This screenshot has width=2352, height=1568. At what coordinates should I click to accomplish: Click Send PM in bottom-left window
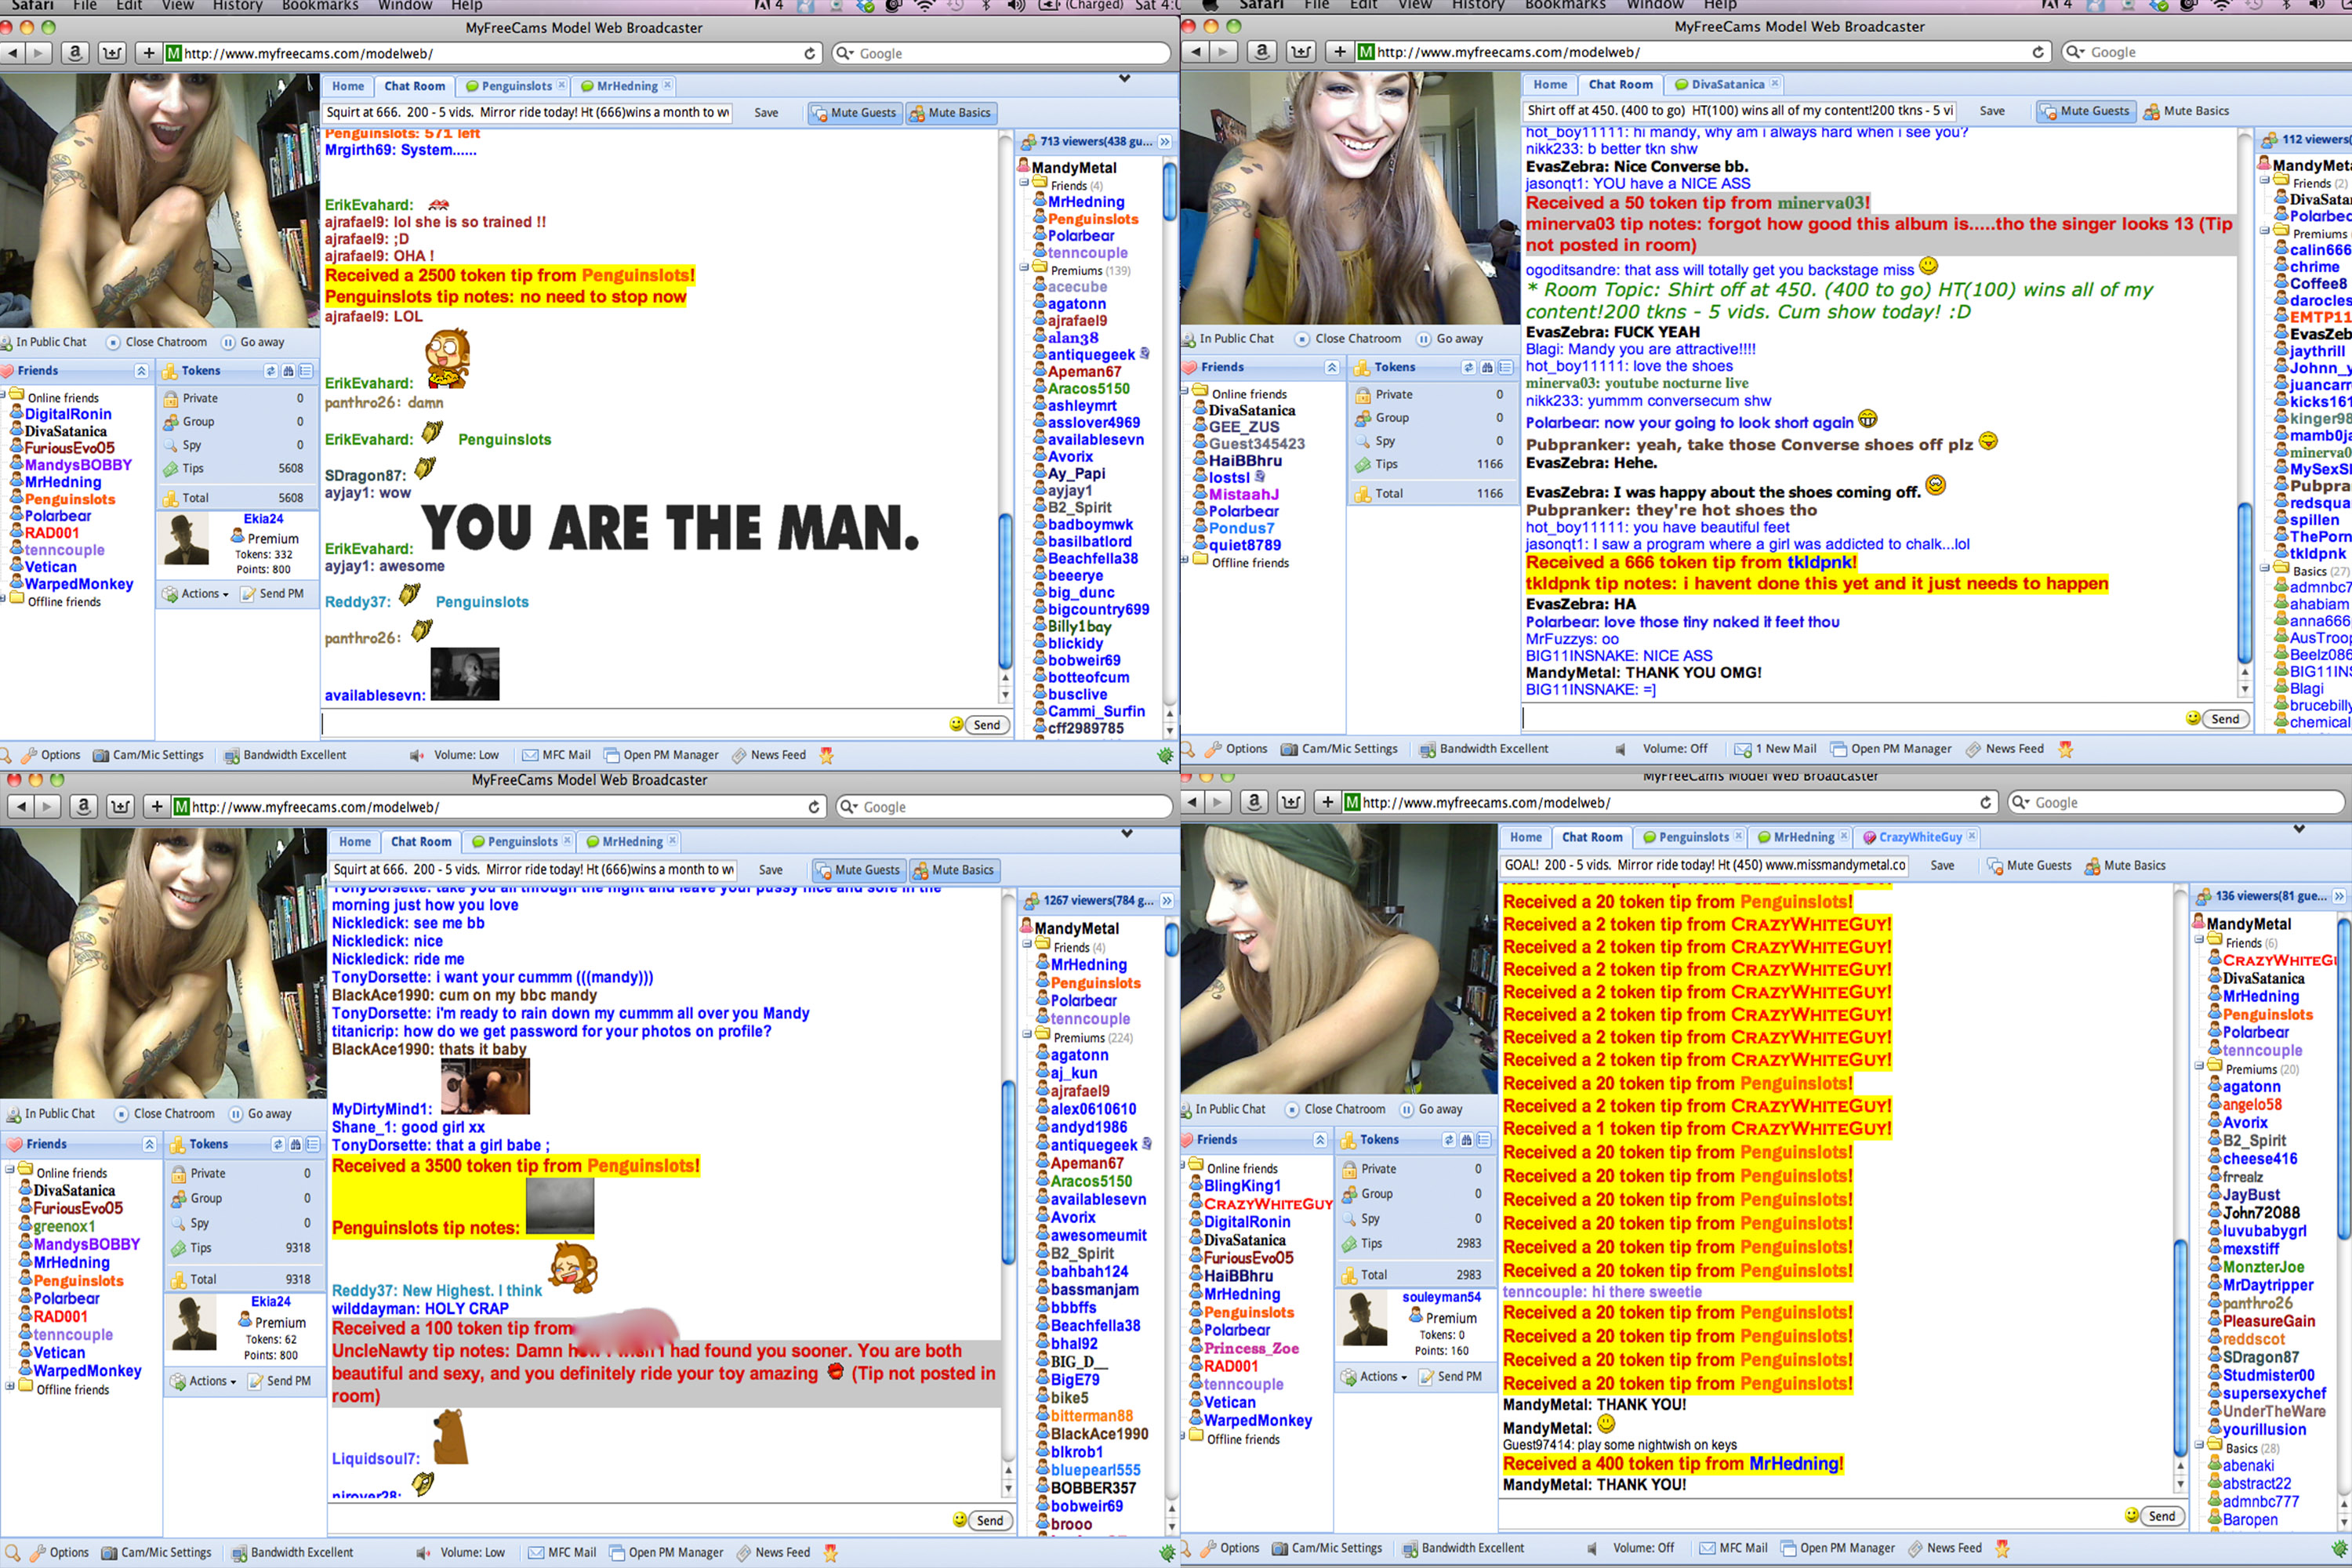click(x=279, y=1381)
